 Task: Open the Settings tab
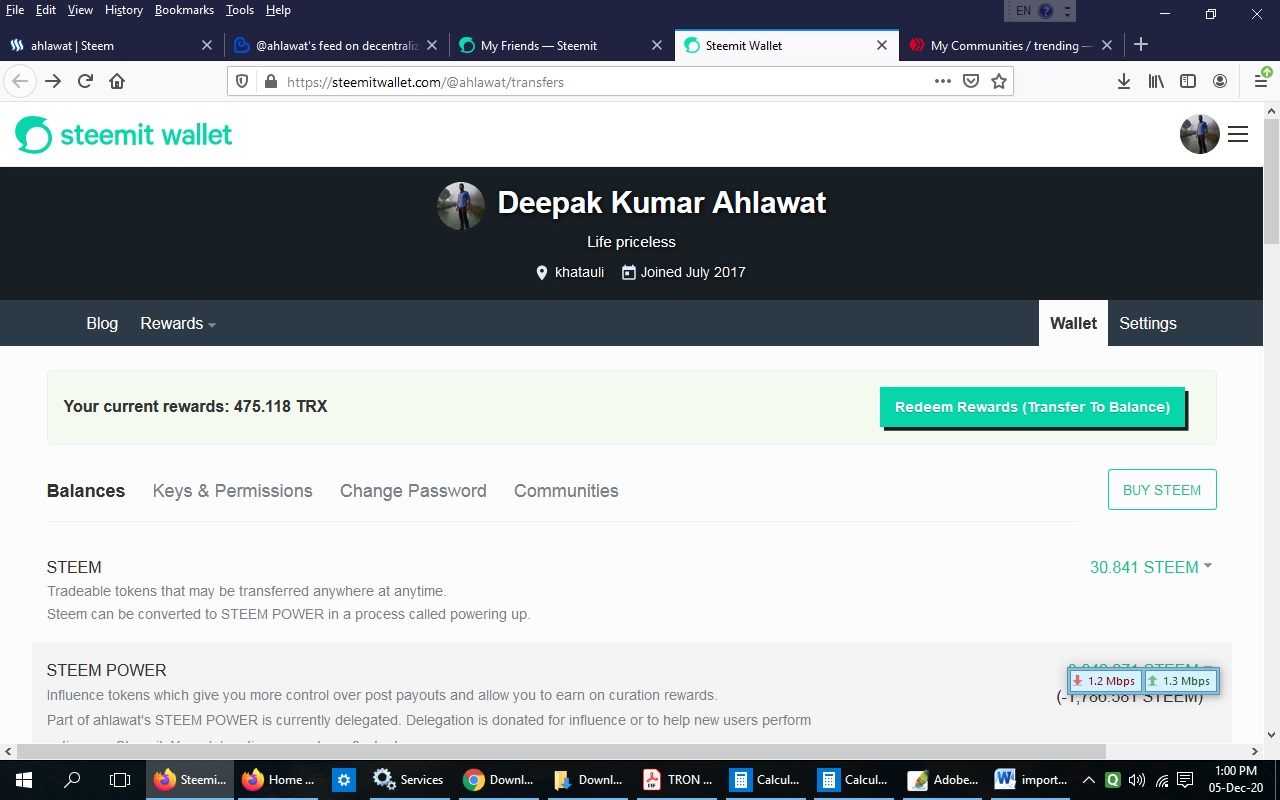[1148, 323]
